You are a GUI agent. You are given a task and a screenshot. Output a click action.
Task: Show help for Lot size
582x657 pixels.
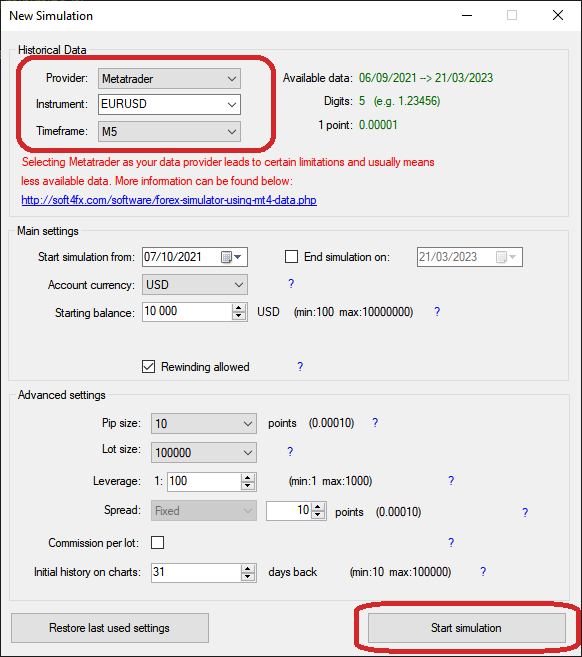point(290,452)
